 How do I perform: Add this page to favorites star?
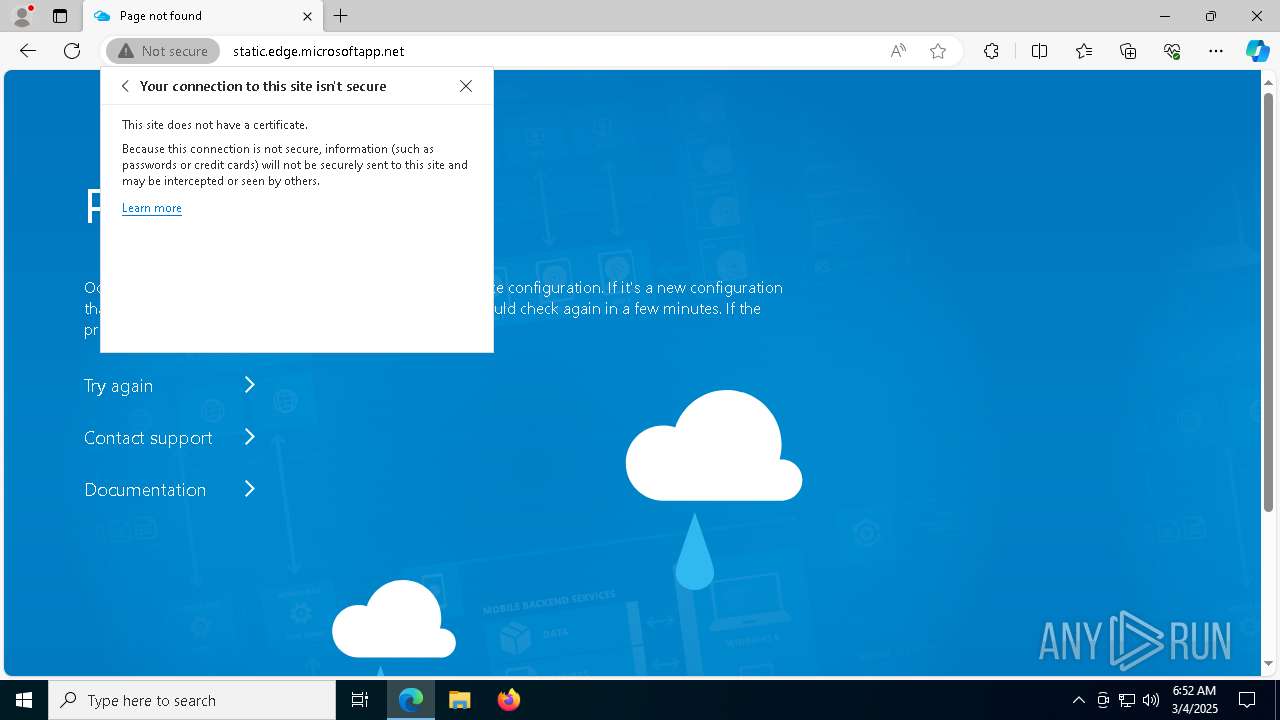point(938,51)
